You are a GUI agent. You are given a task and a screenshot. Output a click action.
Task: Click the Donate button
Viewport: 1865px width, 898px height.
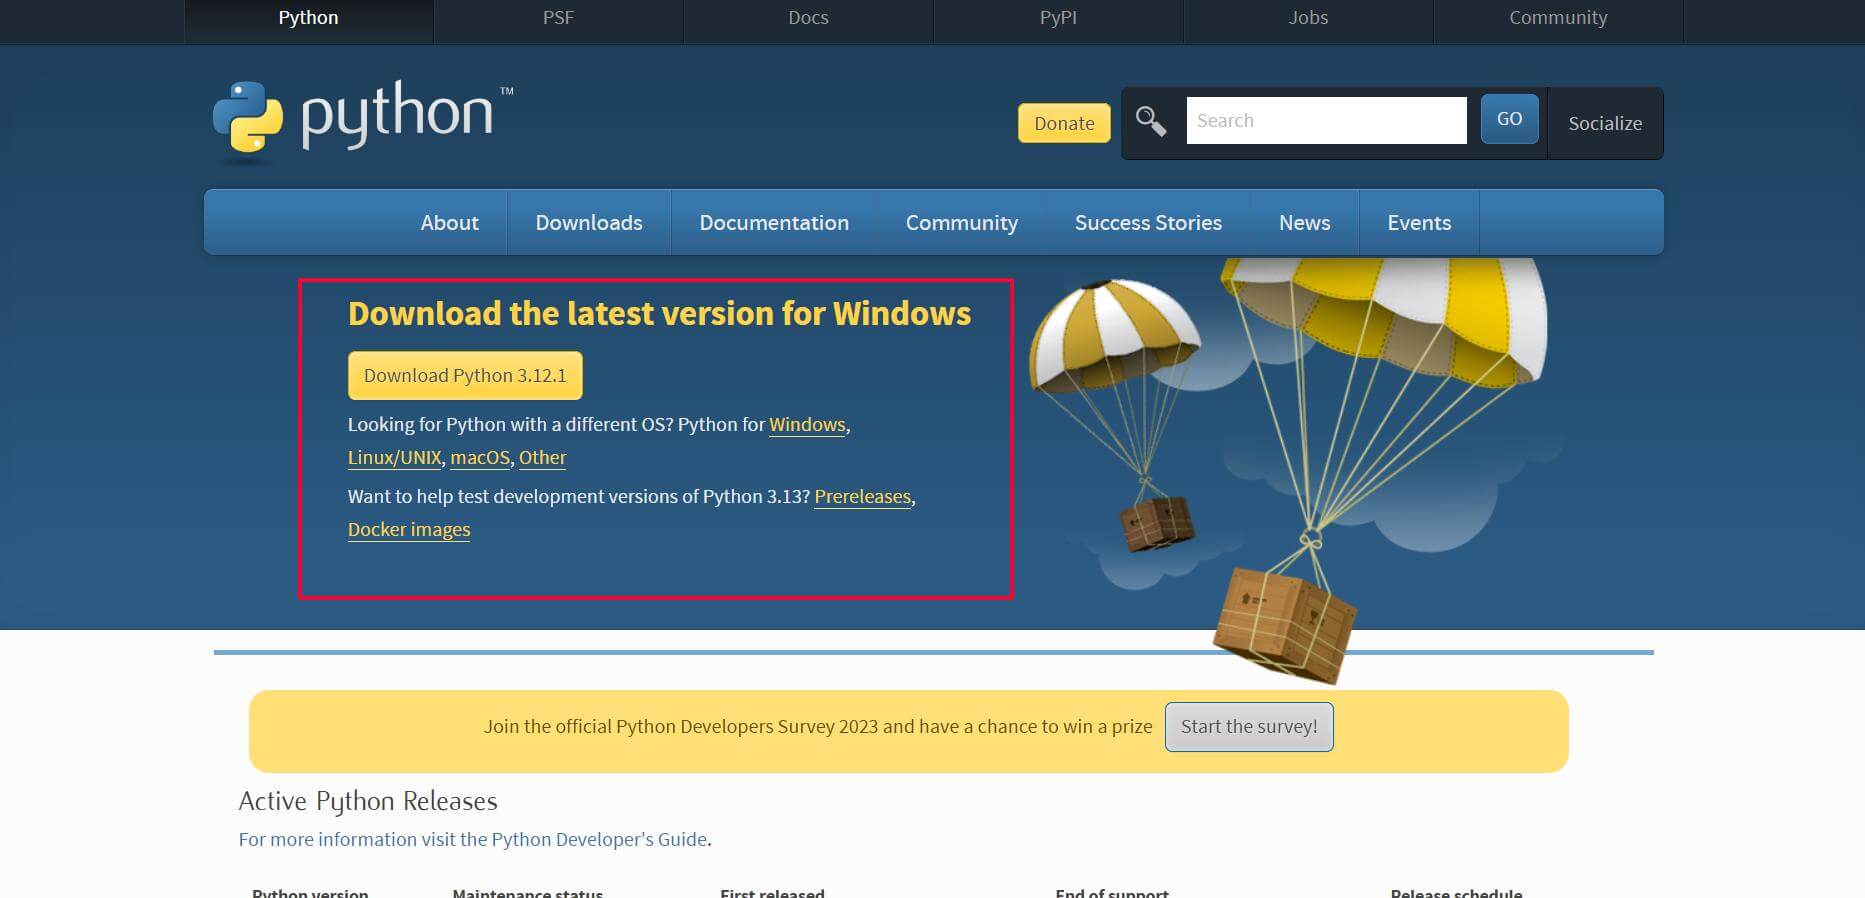[1064, 123]
